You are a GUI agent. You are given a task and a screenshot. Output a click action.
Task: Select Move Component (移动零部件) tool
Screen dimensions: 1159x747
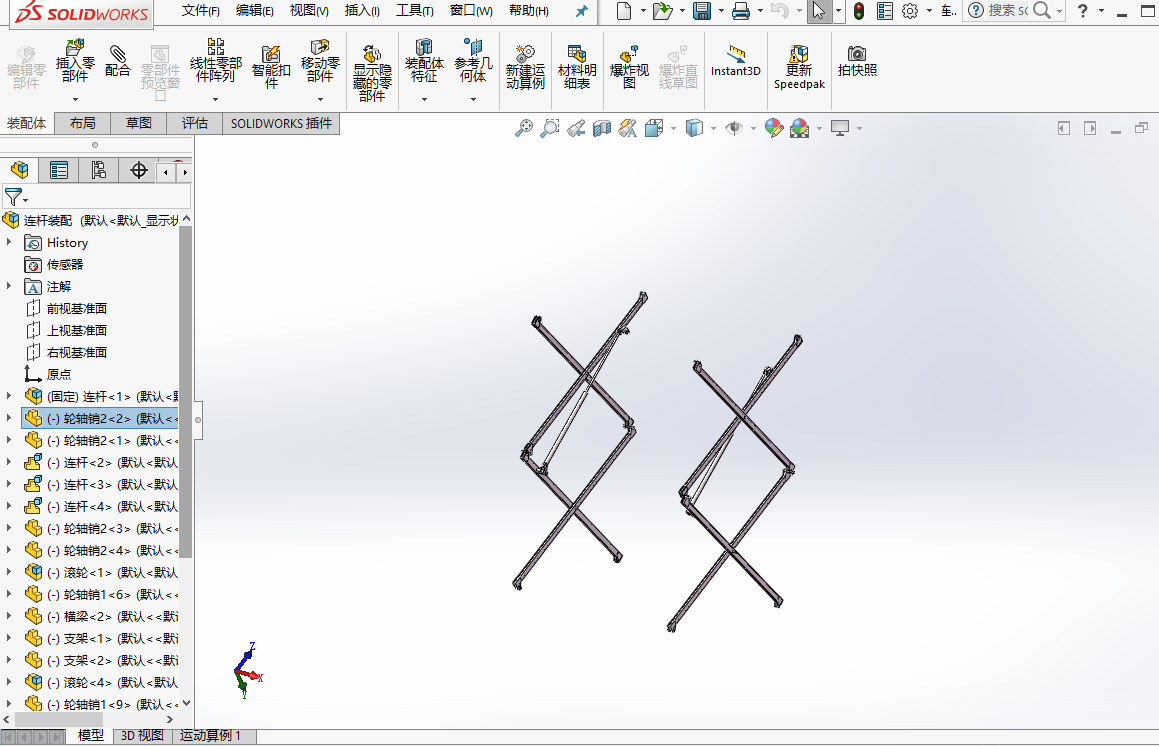(x=320, y=61)
